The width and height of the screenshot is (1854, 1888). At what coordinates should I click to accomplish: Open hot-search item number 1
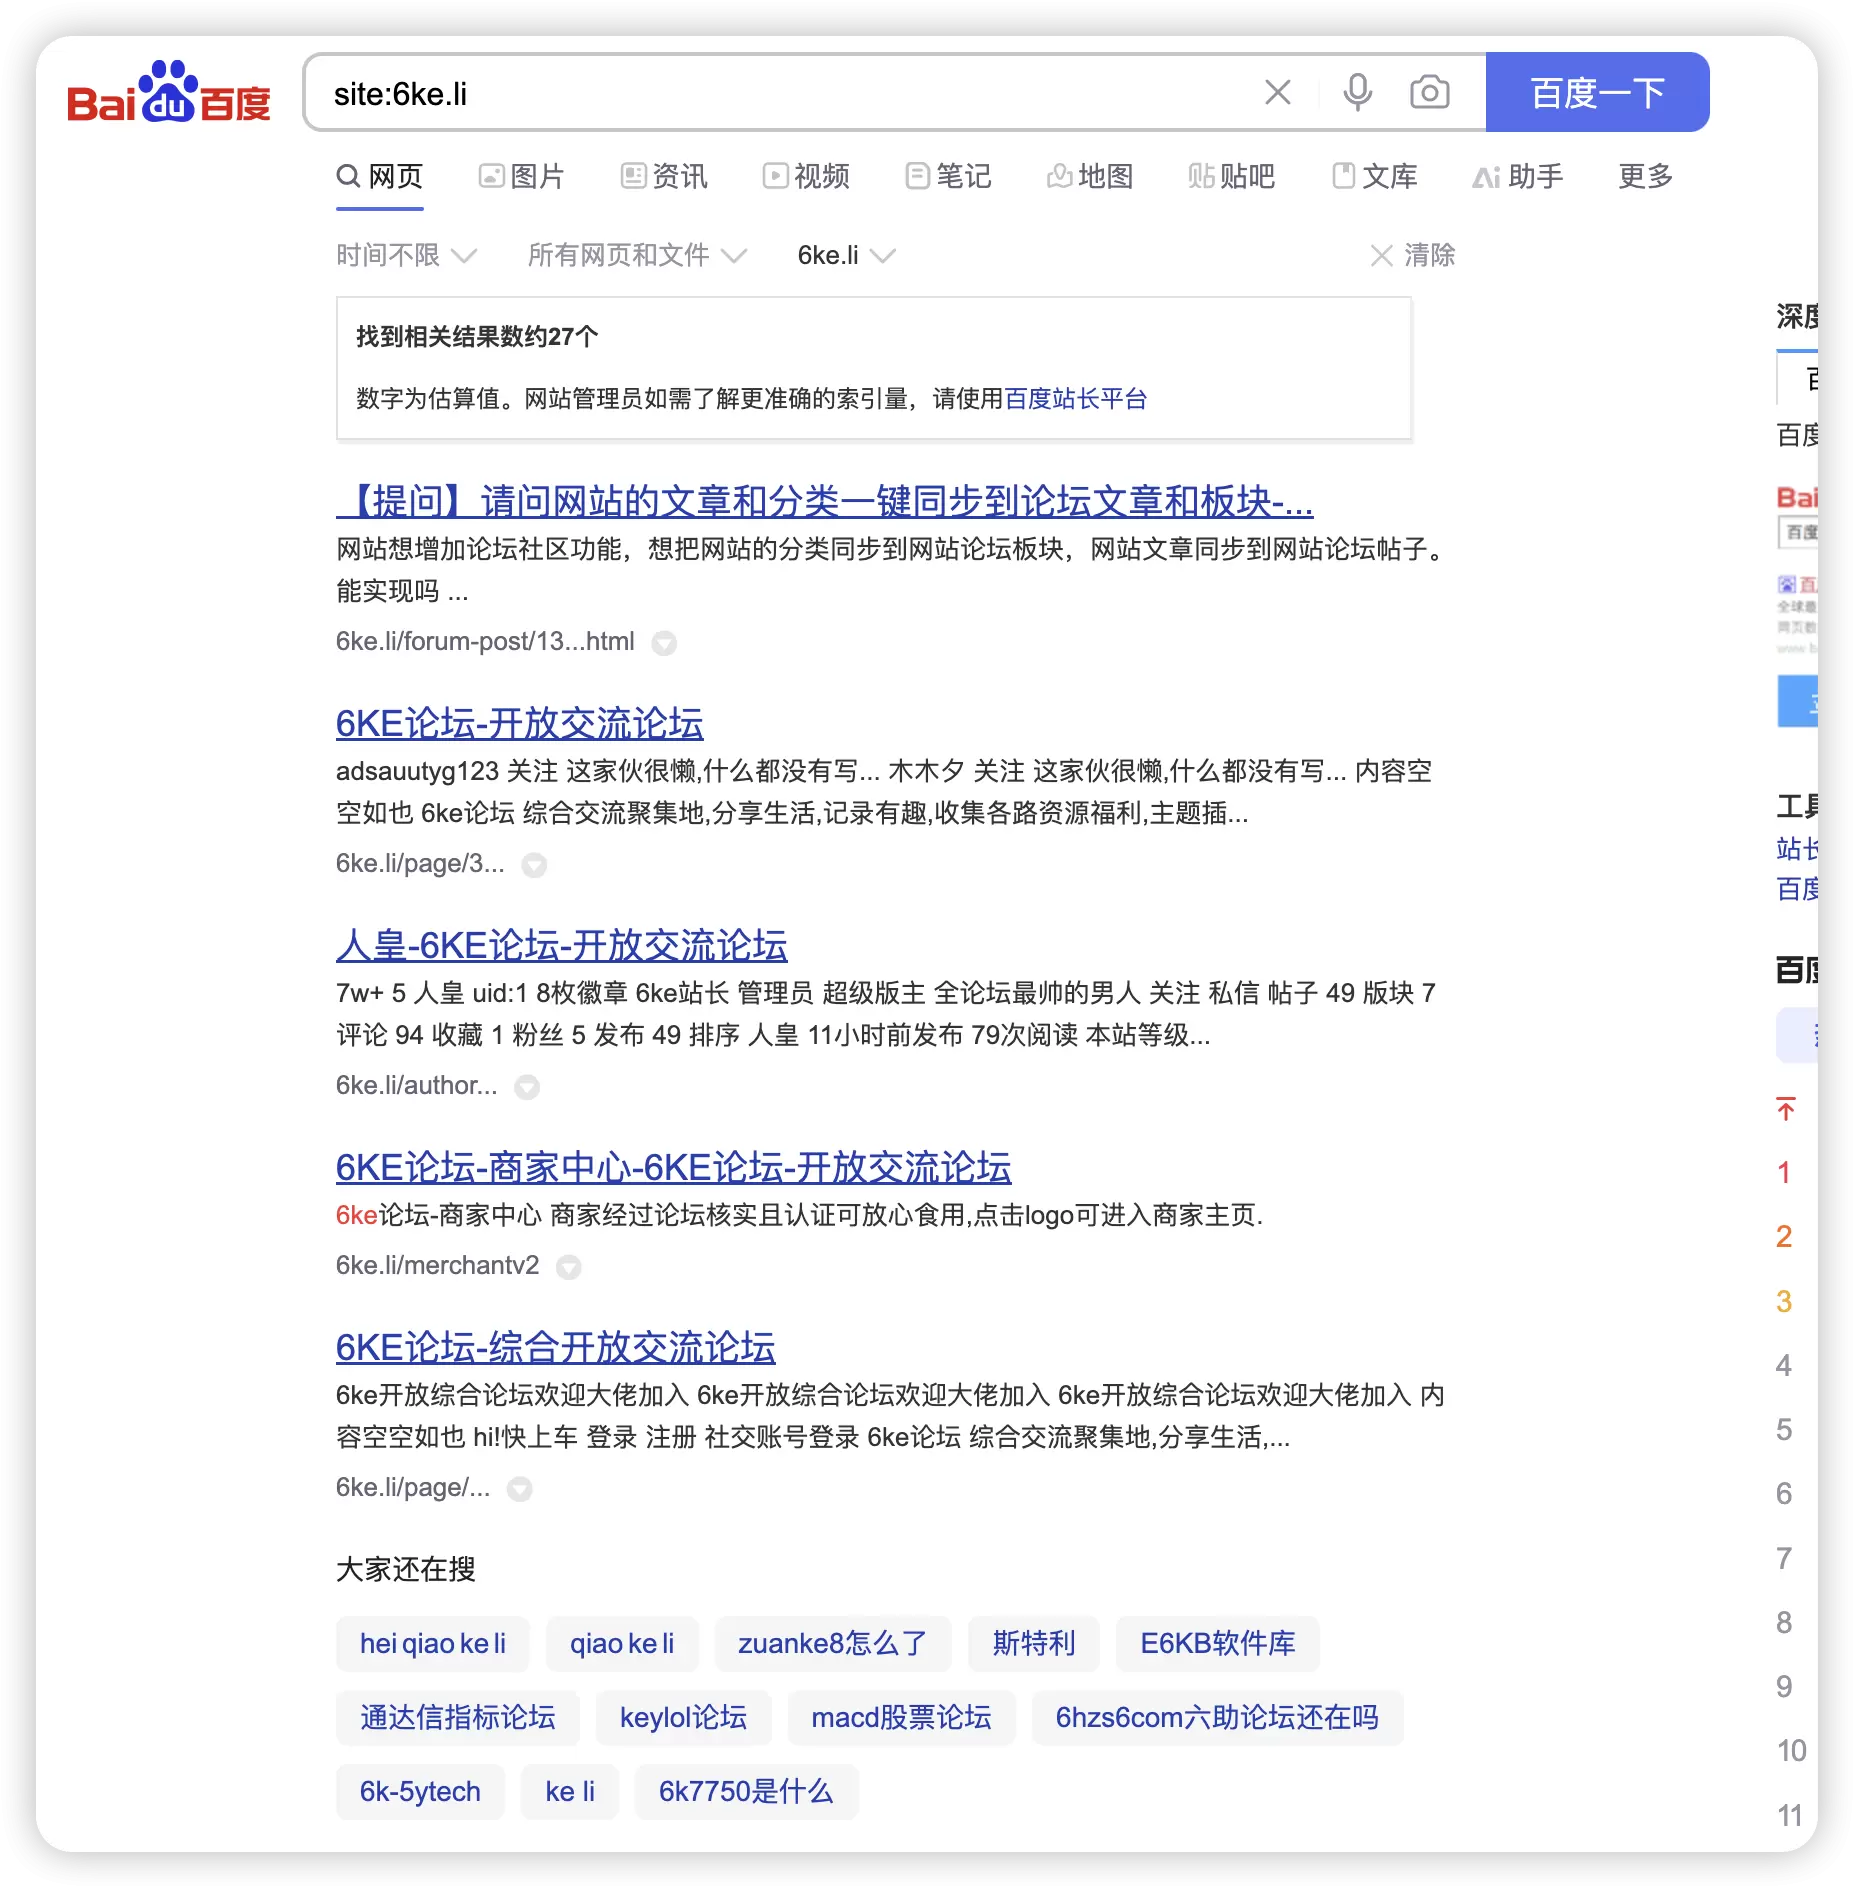coord(1784,1173)
